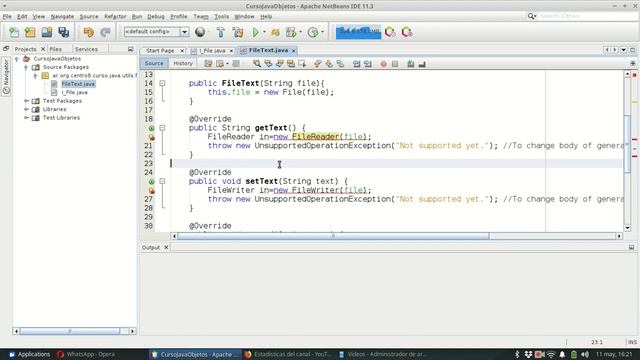Click Find Selection magnifier icon in editor toolbar
The image size is (640, 360).
257,64
